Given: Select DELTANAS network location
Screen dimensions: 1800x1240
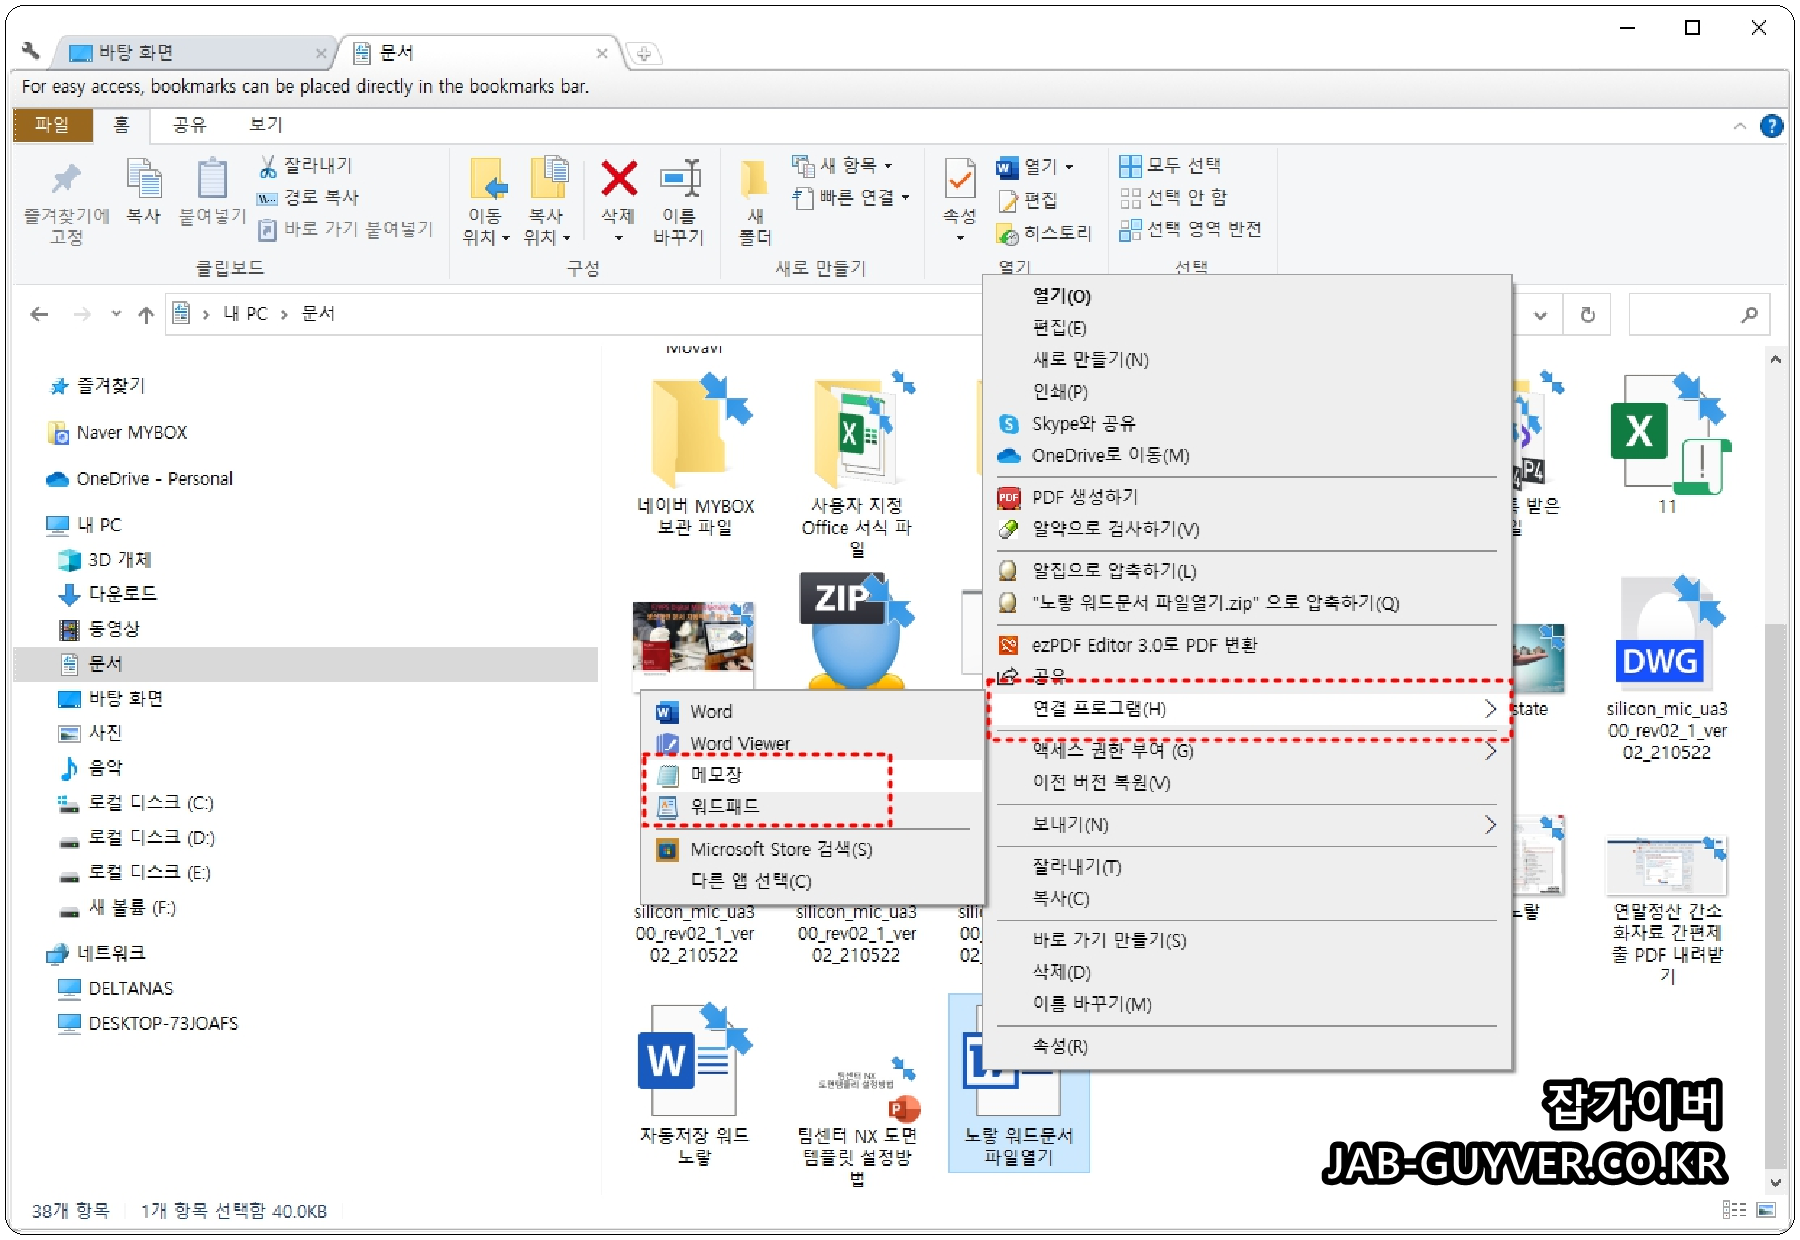Looking at the screenshot, I should pos(115,989).
